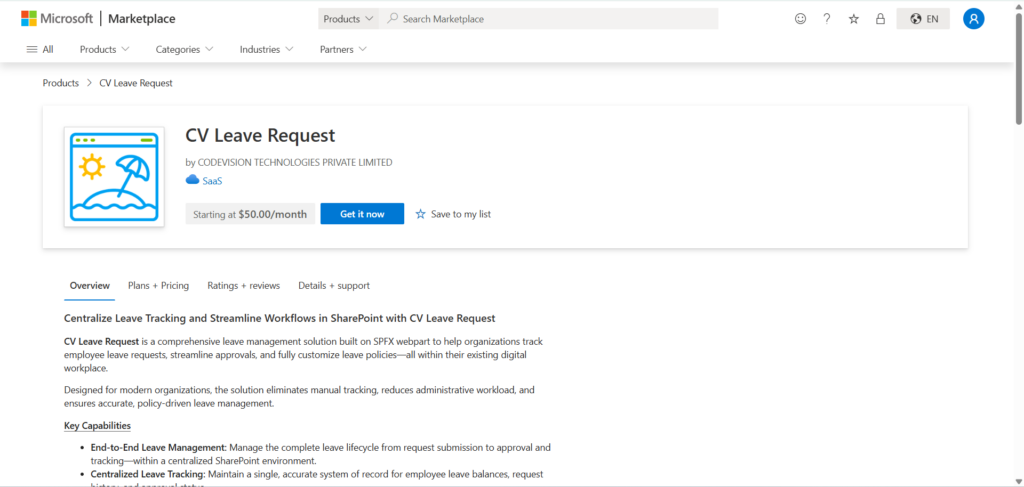Click the CV Leave Request title
This screenshot has width=1024, height=487.
[261, 135]
